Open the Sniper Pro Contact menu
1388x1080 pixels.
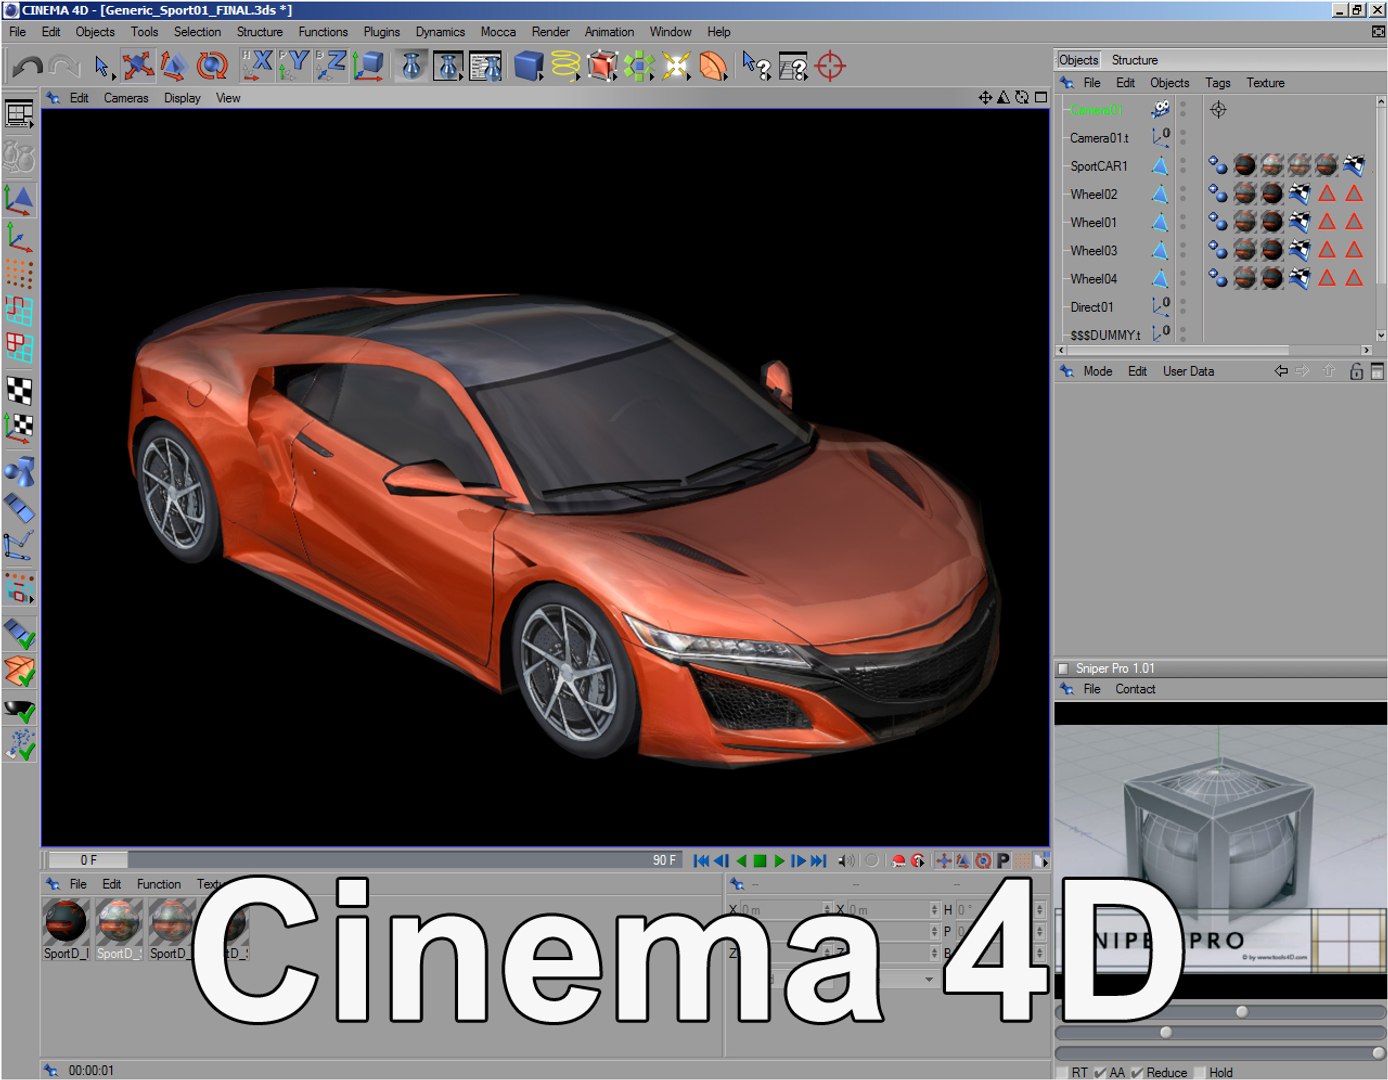[x=1135, y=689]
